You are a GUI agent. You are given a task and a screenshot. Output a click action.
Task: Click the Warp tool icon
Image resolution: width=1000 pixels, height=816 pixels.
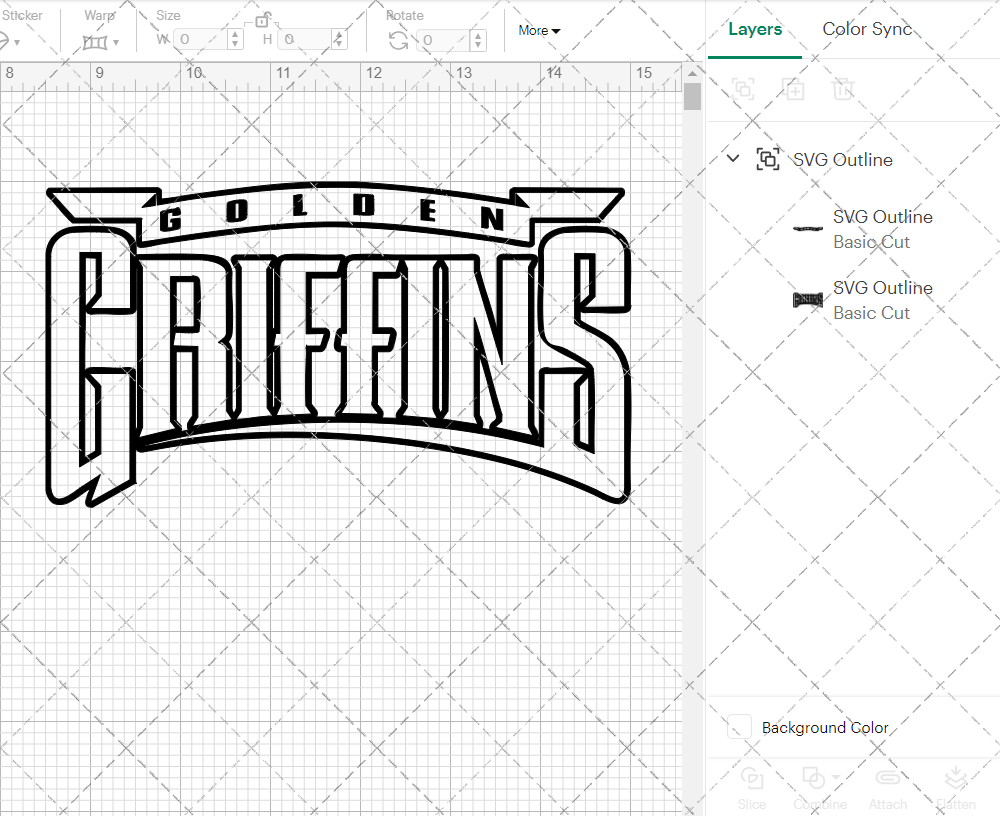click(97, 40)
